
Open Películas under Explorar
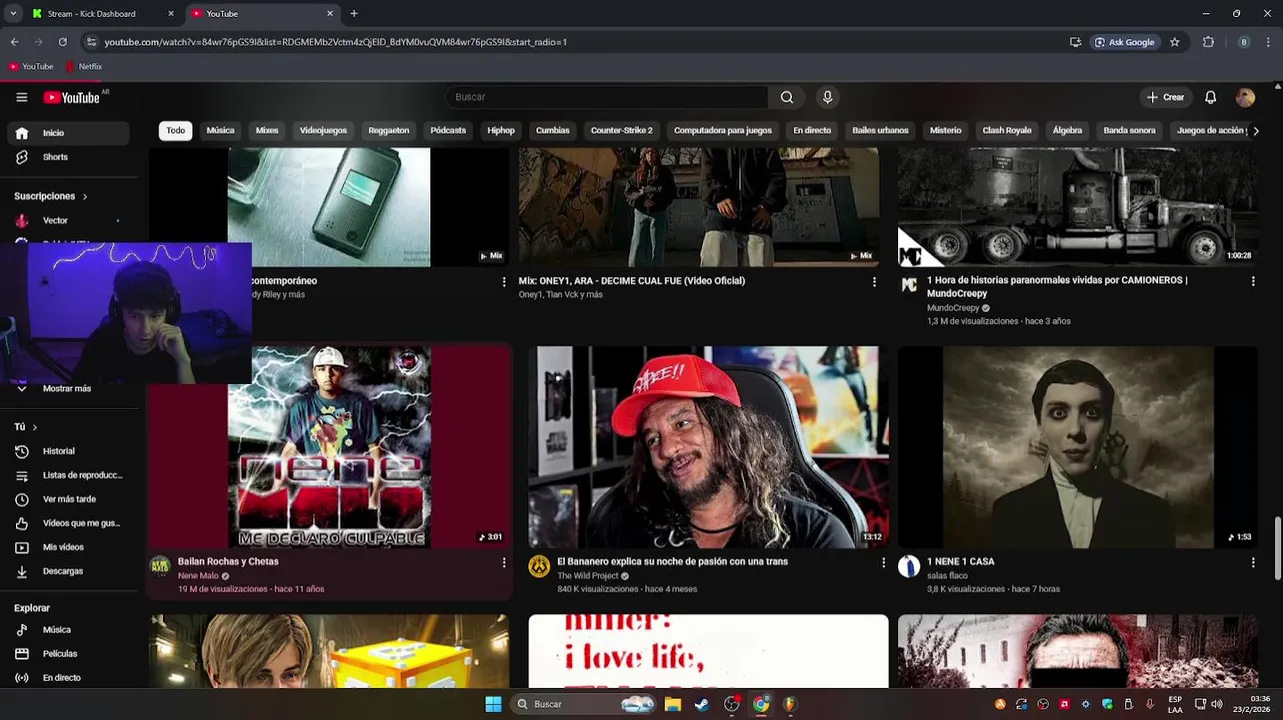point(68,653)
